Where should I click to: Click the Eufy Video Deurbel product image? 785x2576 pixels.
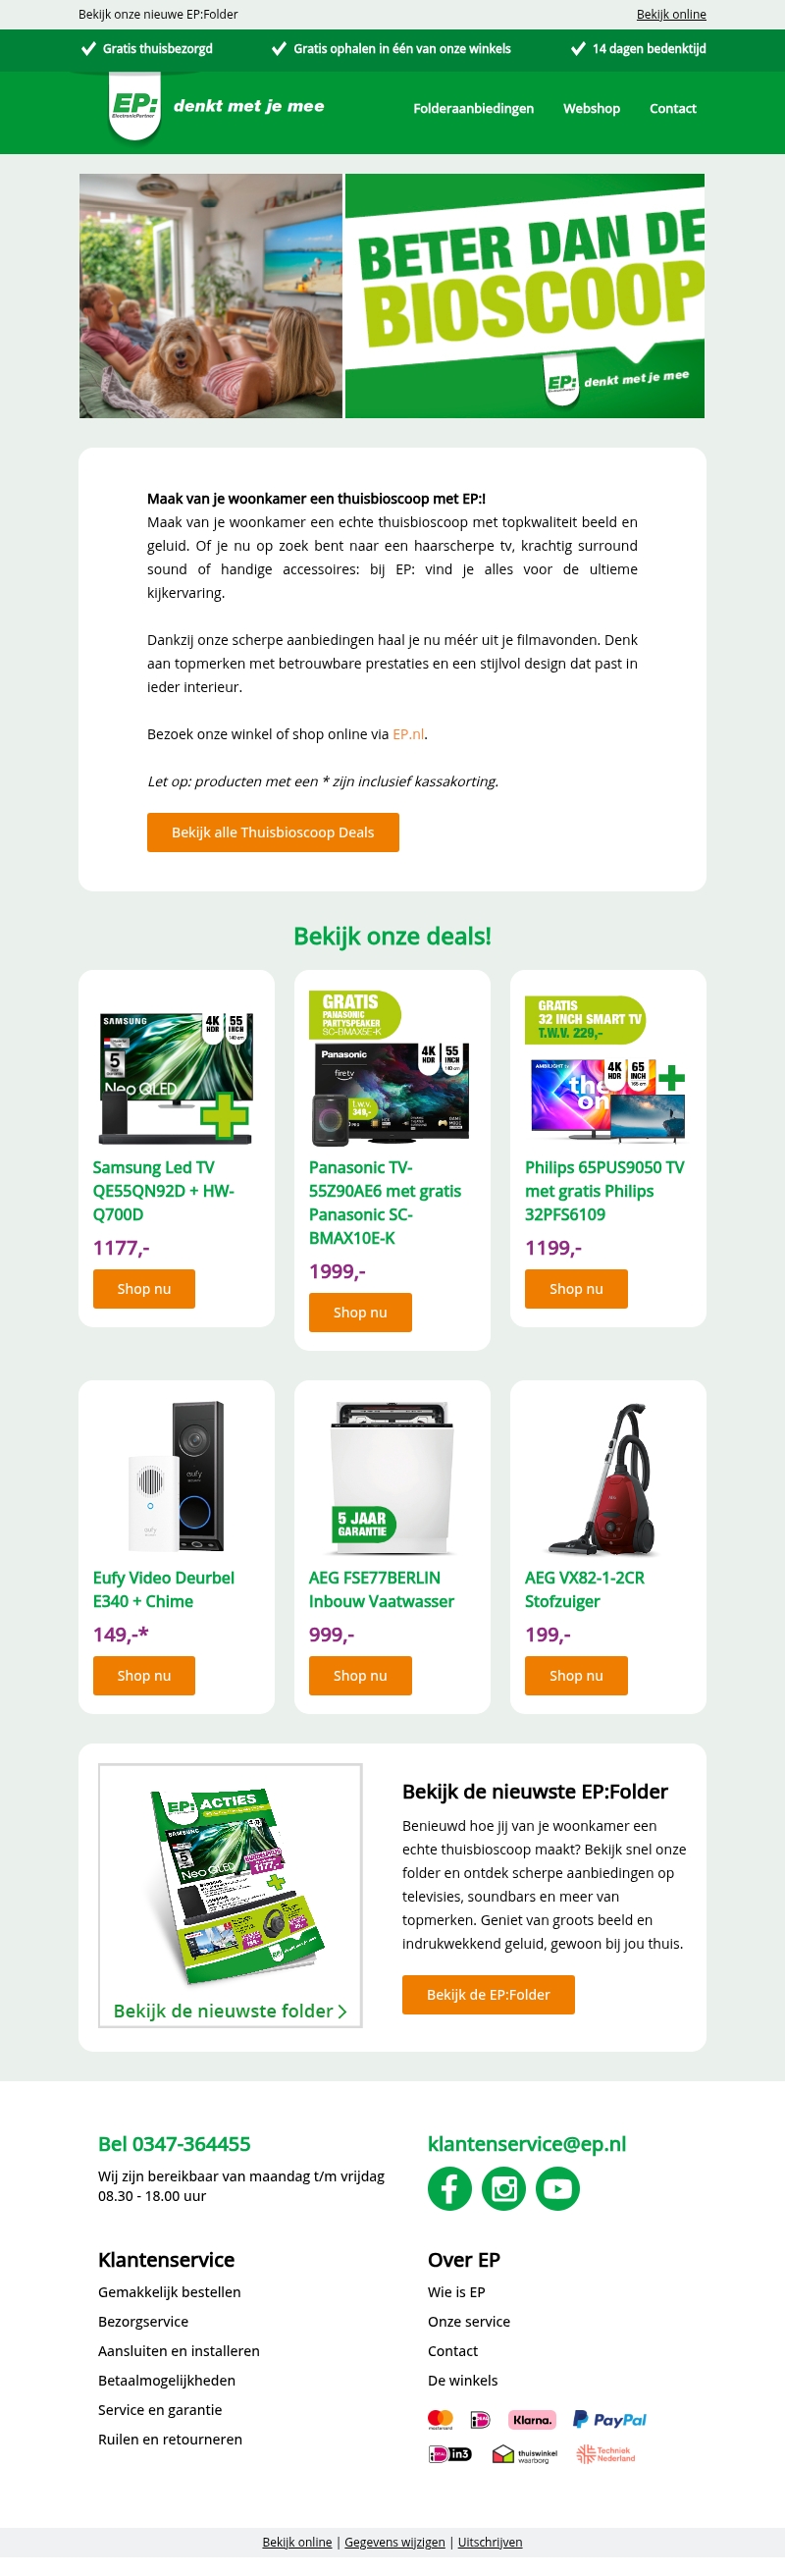(x=177, y=1476)
